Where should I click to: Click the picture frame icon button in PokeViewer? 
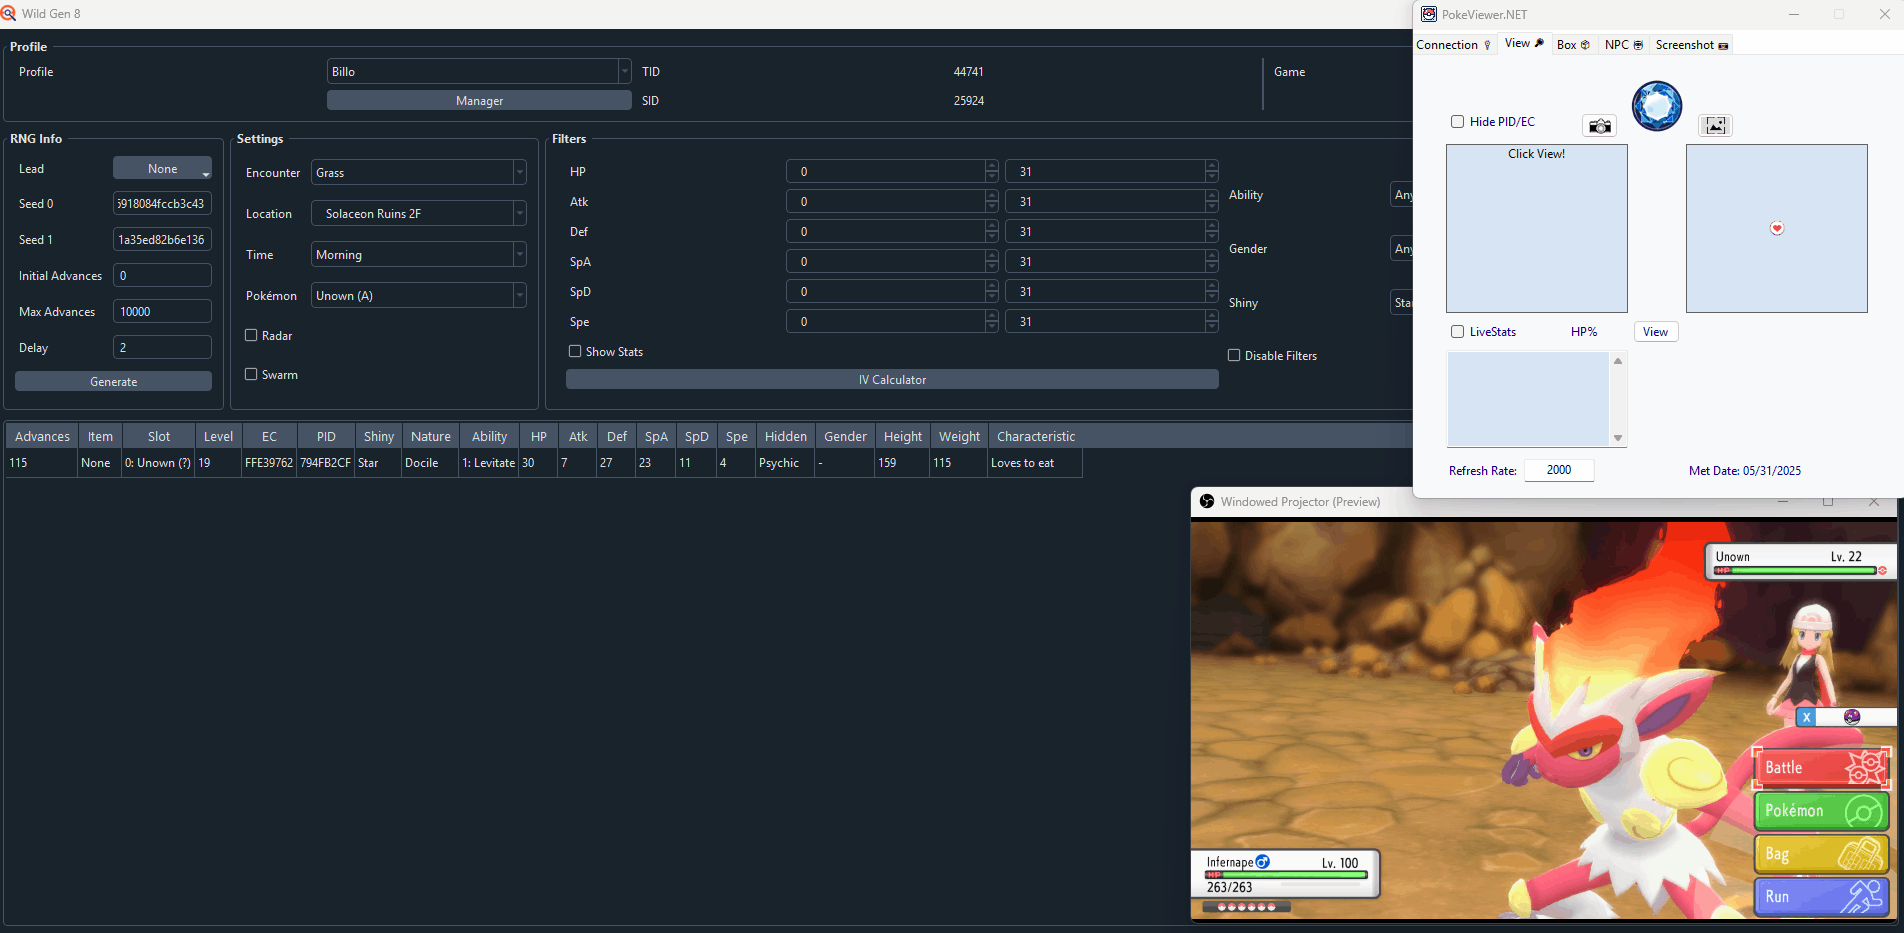tap(1715, 125)
